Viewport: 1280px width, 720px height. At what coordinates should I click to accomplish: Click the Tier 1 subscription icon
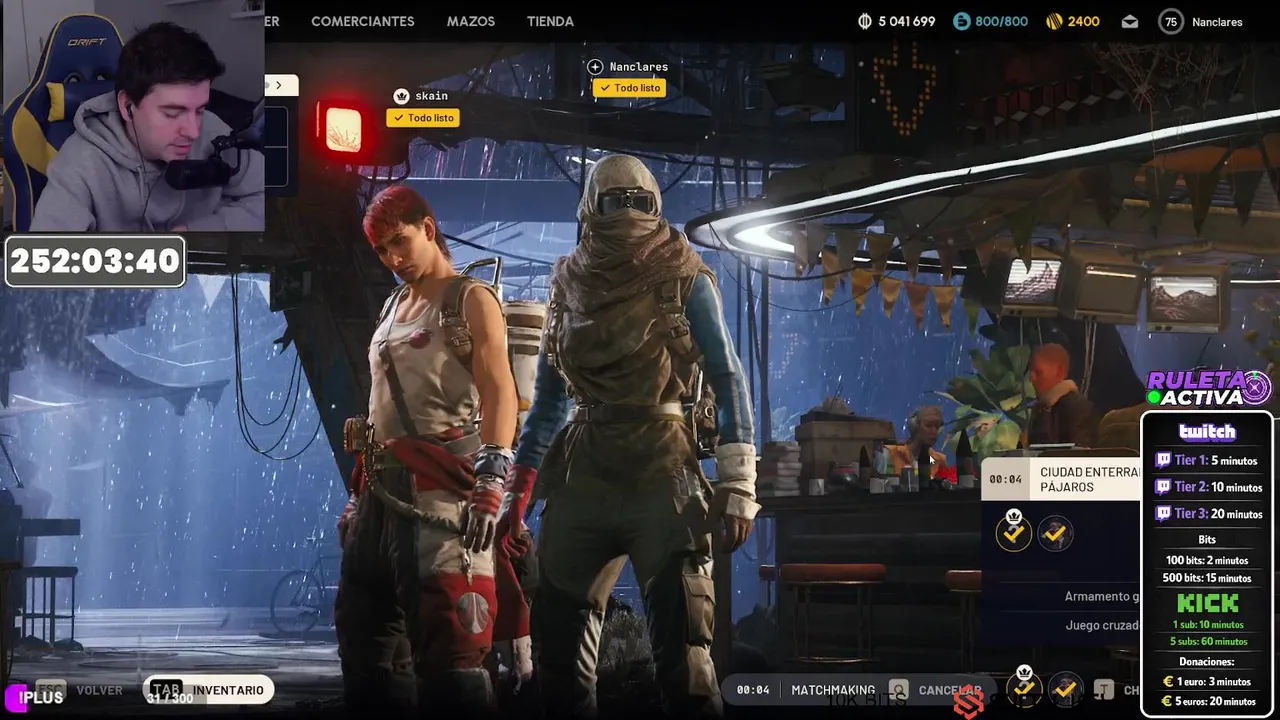(x=1163, y=461)
